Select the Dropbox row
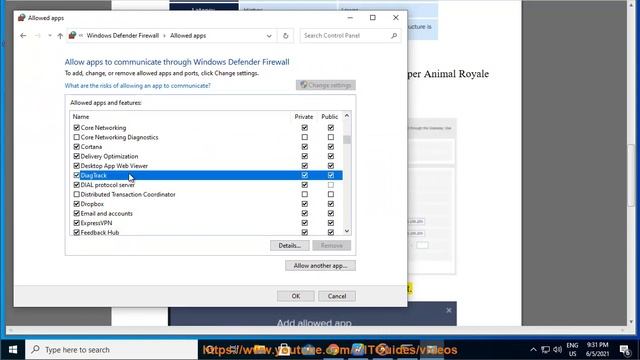640x360 pixels. (206, 204)
